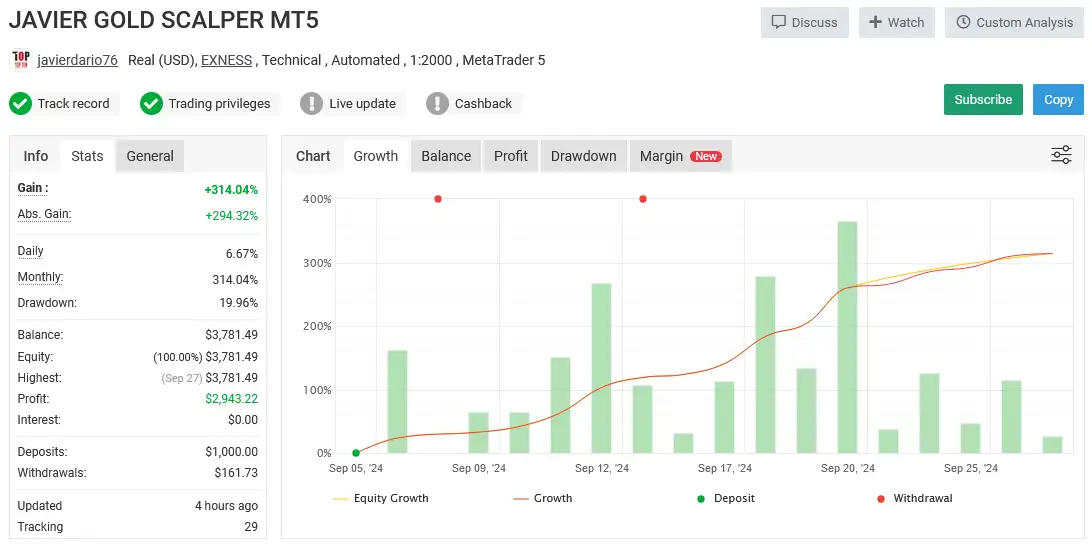Click the chart settings sliders icon
The width and height of the screenshot is (1092, 552).
click(x=1061, y=155)
